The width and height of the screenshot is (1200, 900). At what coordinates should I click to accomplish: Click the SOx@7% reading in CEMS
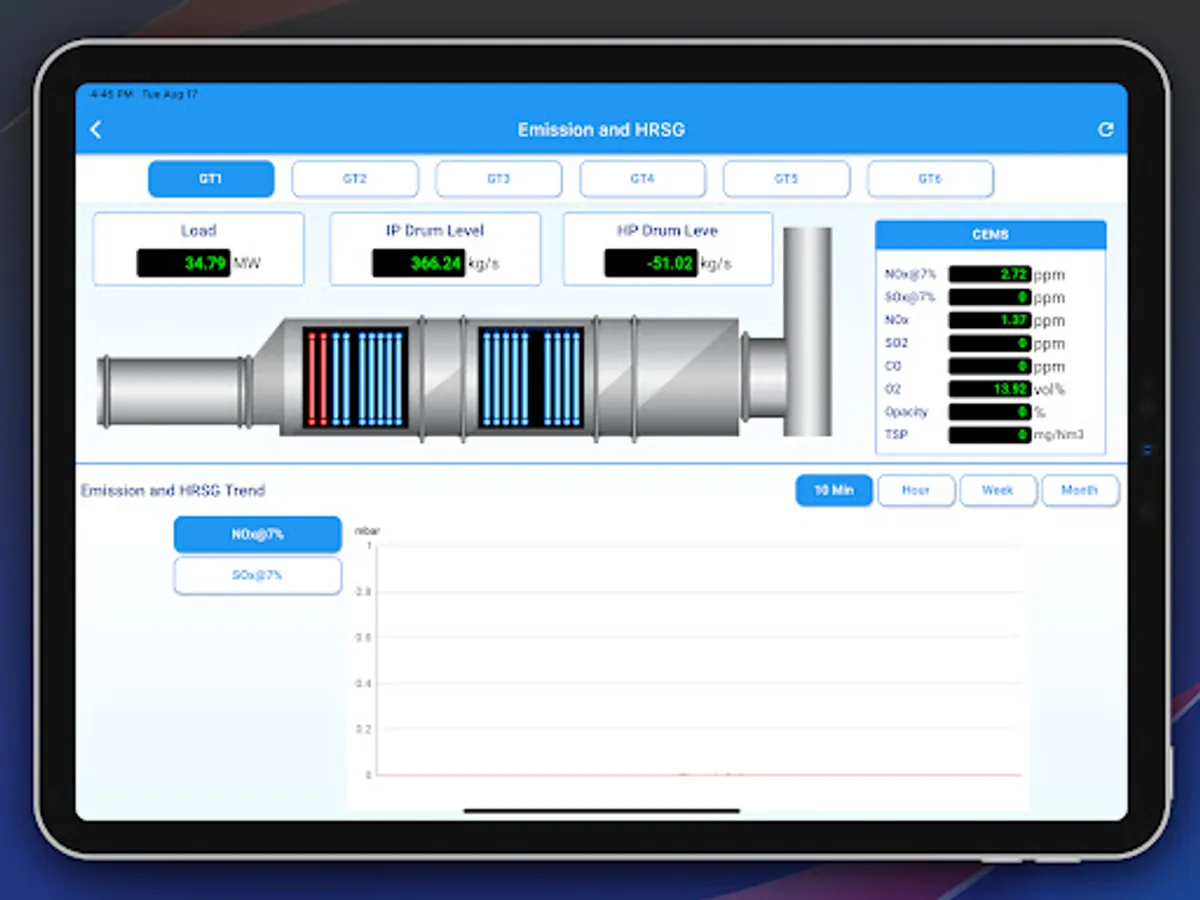(990, 297)
